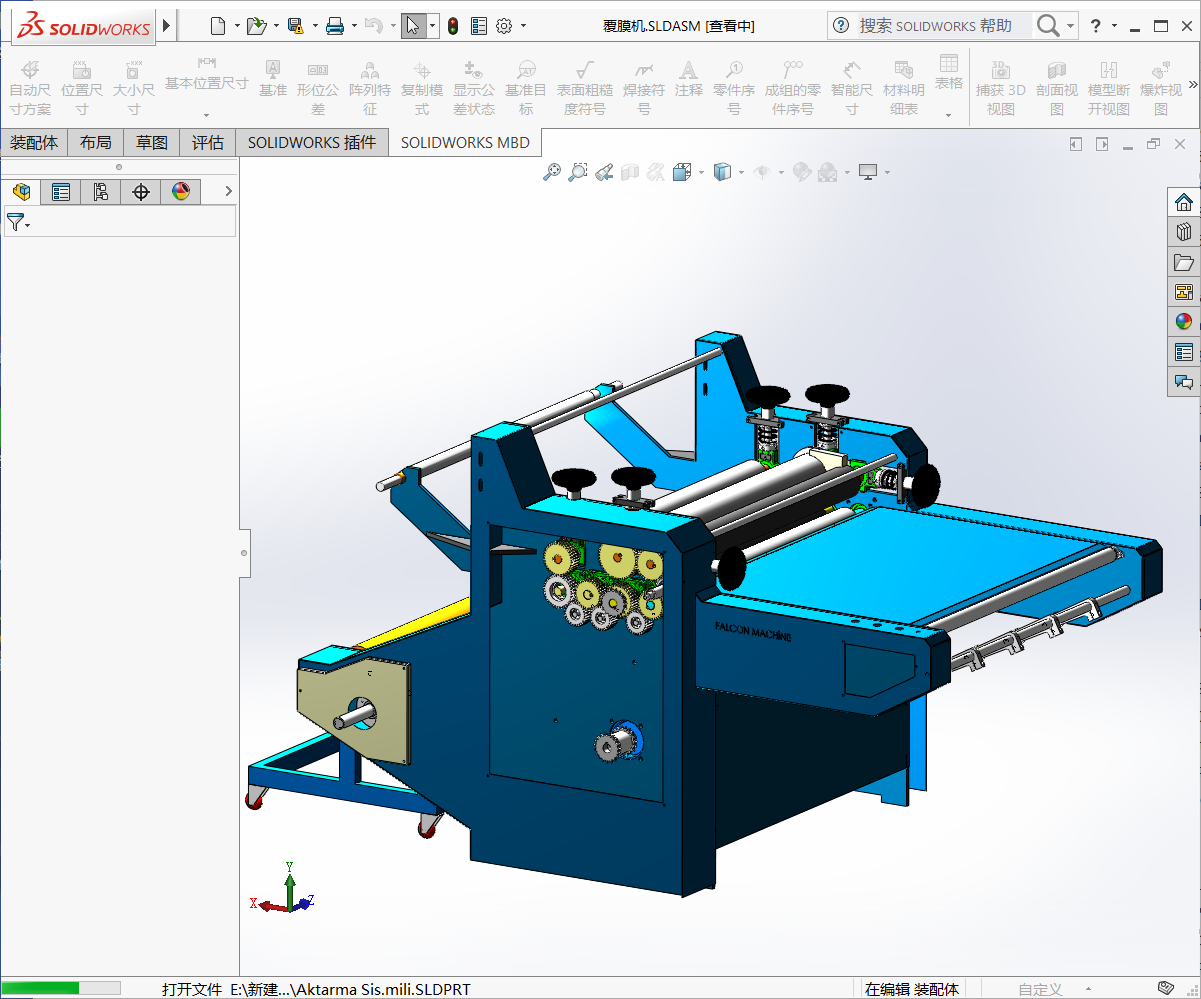Switch to the 装配体 tab

pyautogui.click(x=34, y=143)
